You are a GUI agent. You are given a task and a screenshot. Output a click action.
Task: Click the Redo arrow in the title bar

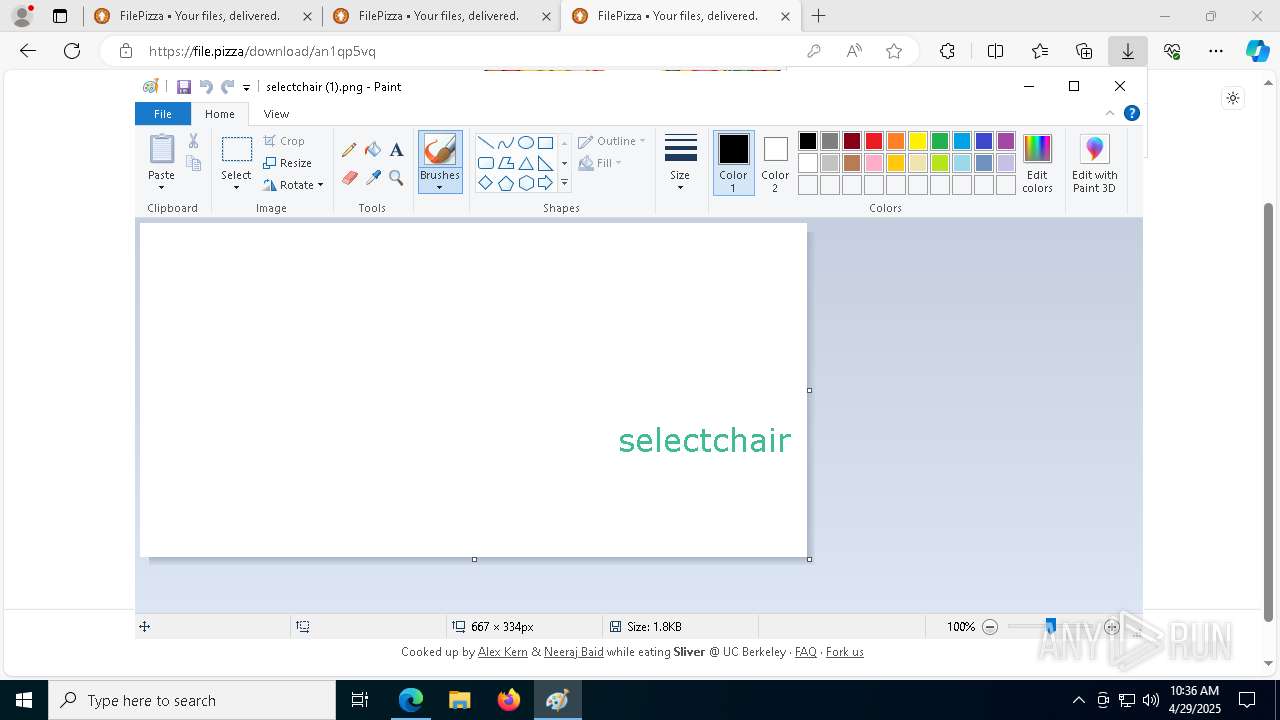228,87
